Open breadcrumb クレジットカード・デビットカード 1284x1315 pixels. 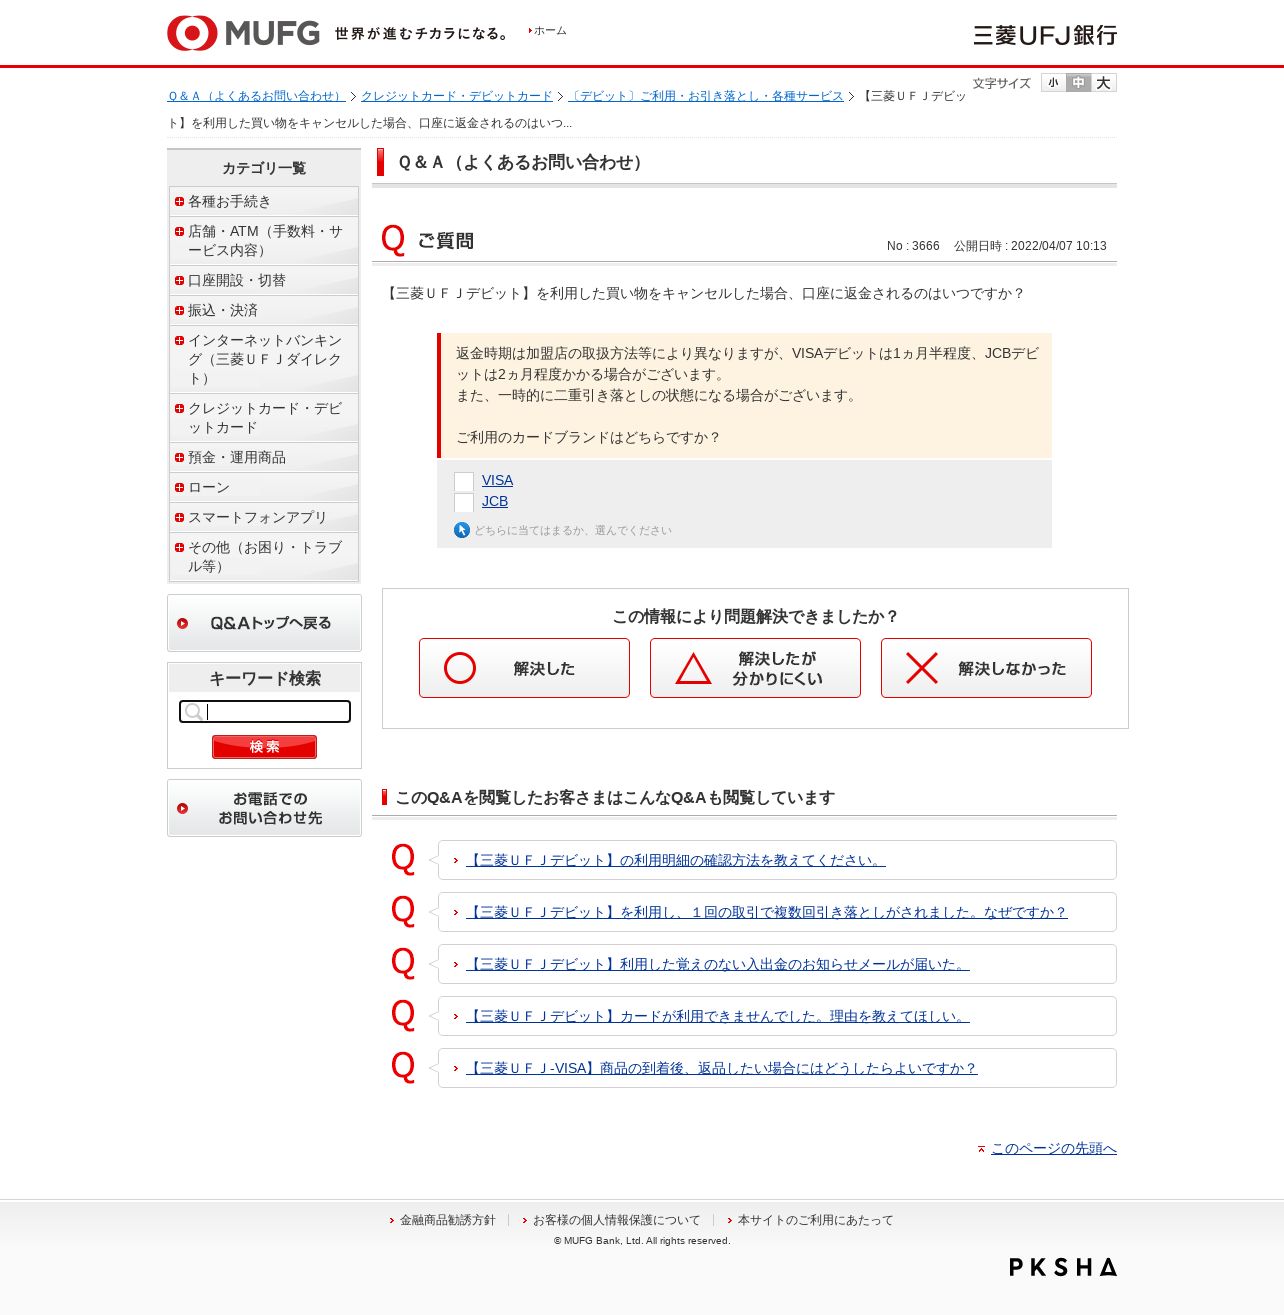click(456, 96)
